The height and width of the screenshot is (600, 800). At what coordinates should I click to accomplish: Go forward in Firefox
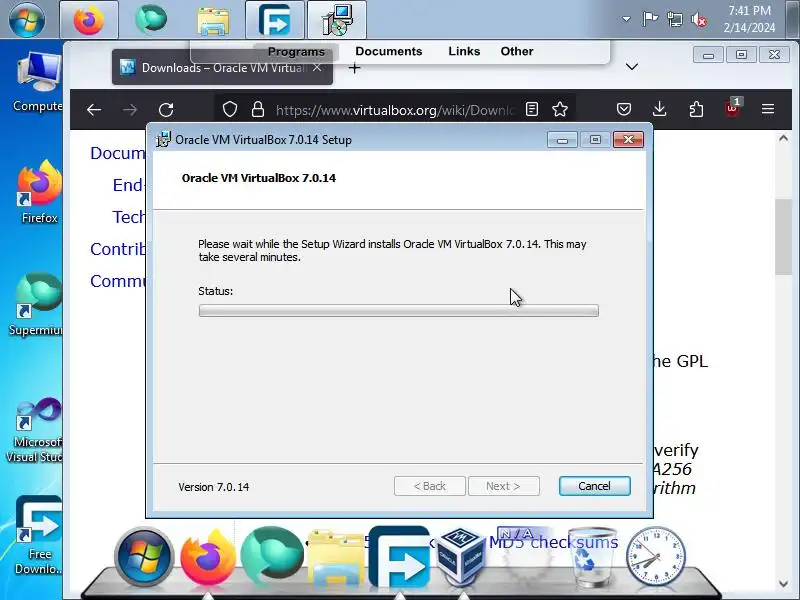click(130, 109)
